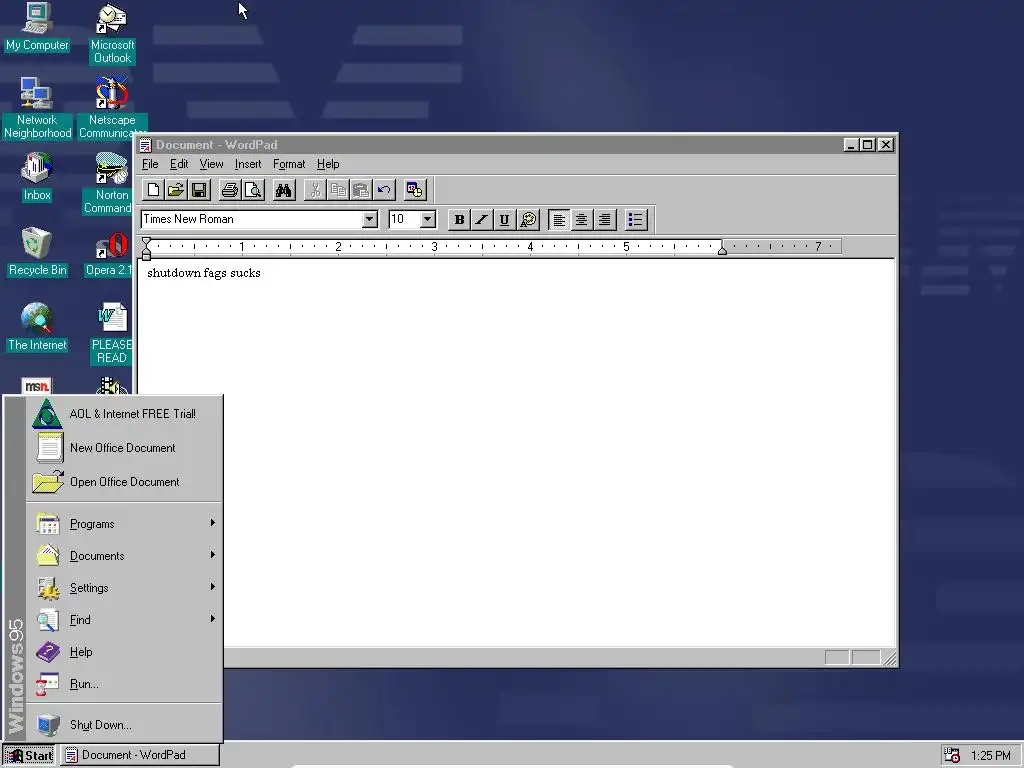Open the View menu

pos(211,164)
